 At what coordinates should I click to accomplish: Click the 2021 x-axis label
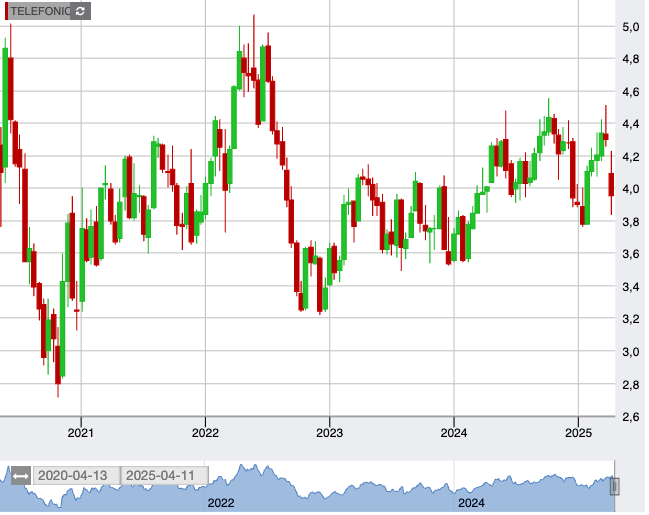(81, 433)
